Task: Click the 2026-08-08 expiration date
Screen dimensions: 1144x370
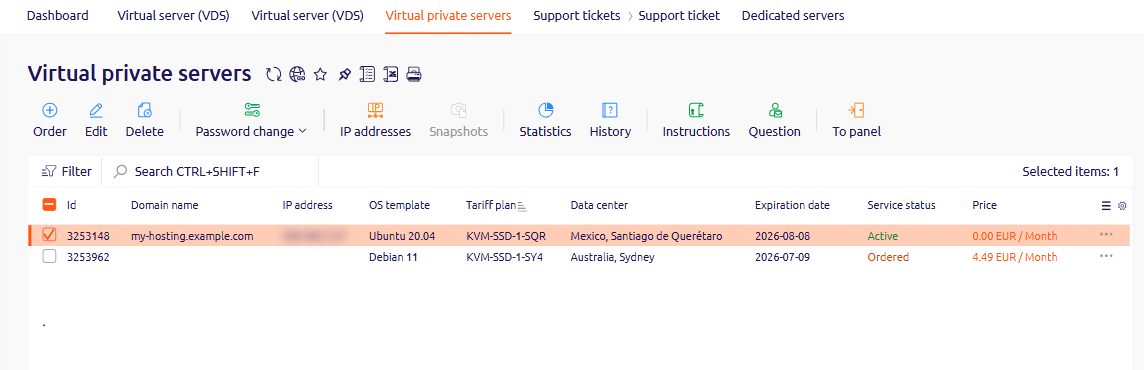Action: [x=782, y=236]
